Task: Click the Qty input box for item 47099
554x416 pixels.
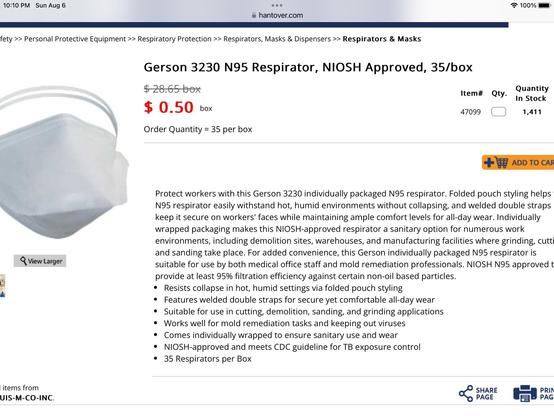Action: (x=499, y=112)
